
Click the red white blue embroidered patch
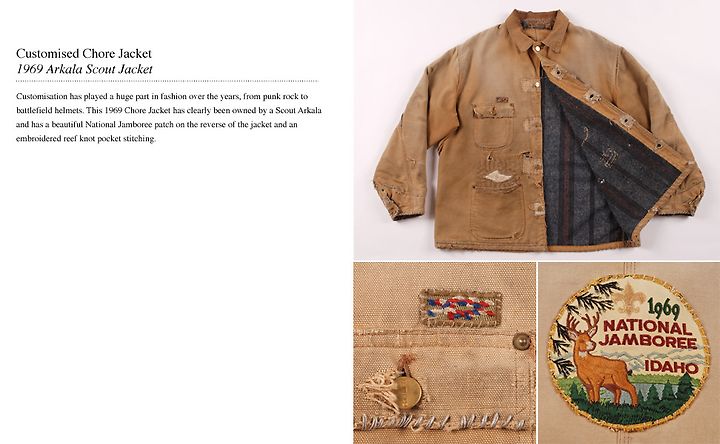(460, 308)
